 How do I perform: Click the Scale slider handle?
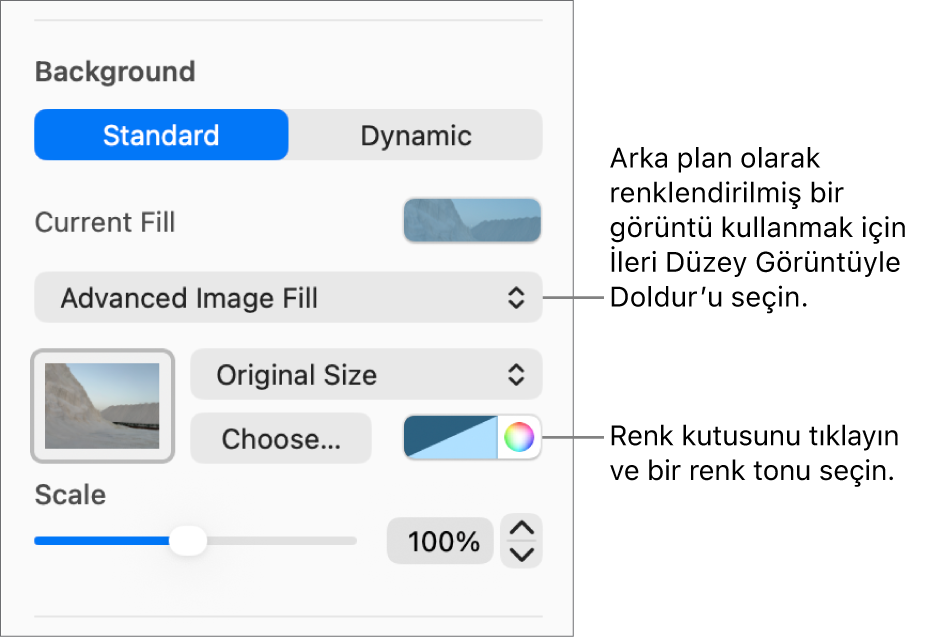[x=187, y=541]
